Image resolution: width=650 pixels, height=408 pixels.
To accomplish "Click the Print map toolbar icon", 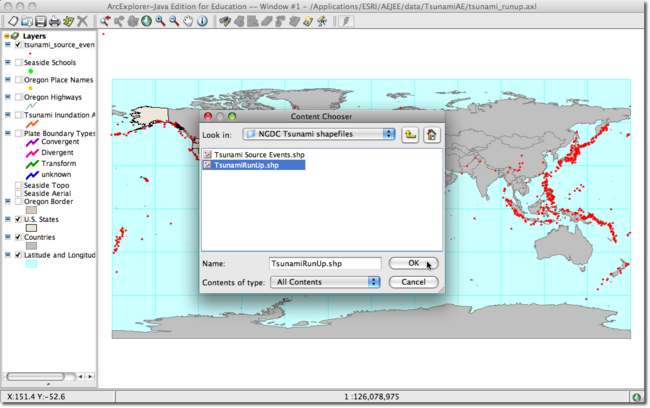I will (54, 21).
